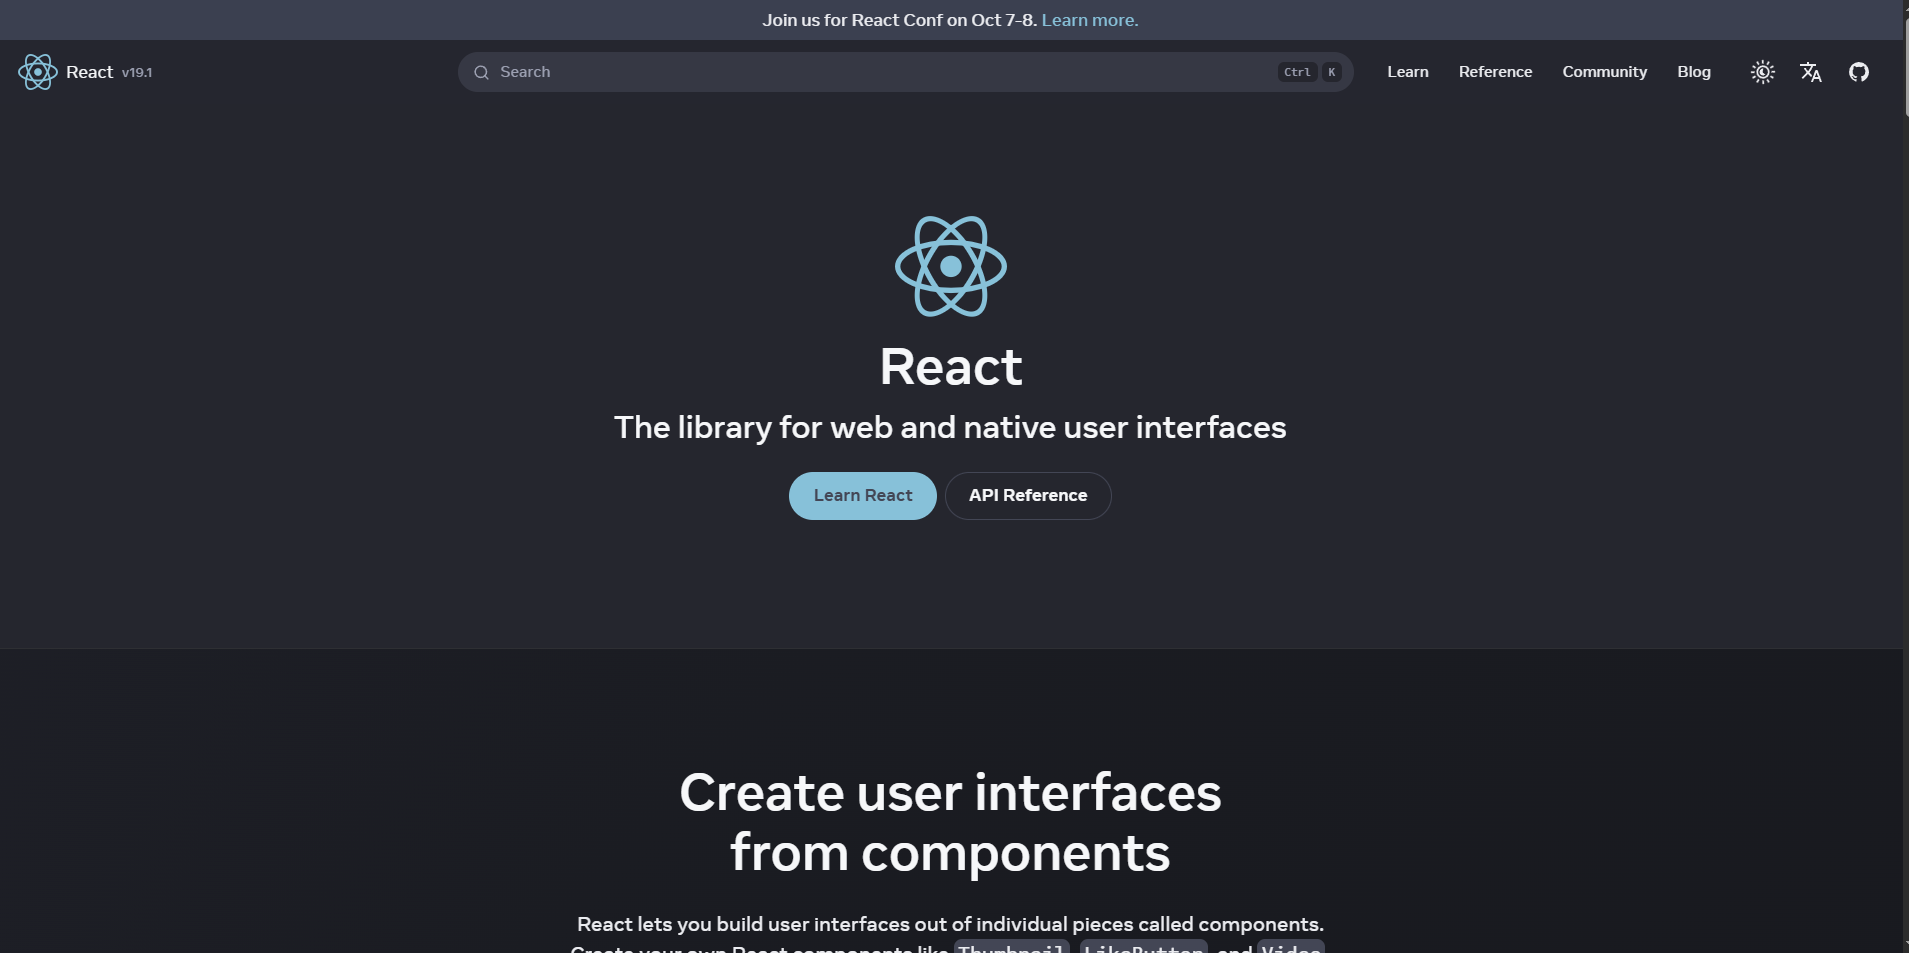Click the Ctrl K shortcut badge
The image size is (1909, 953).
tap(1310, 72)
